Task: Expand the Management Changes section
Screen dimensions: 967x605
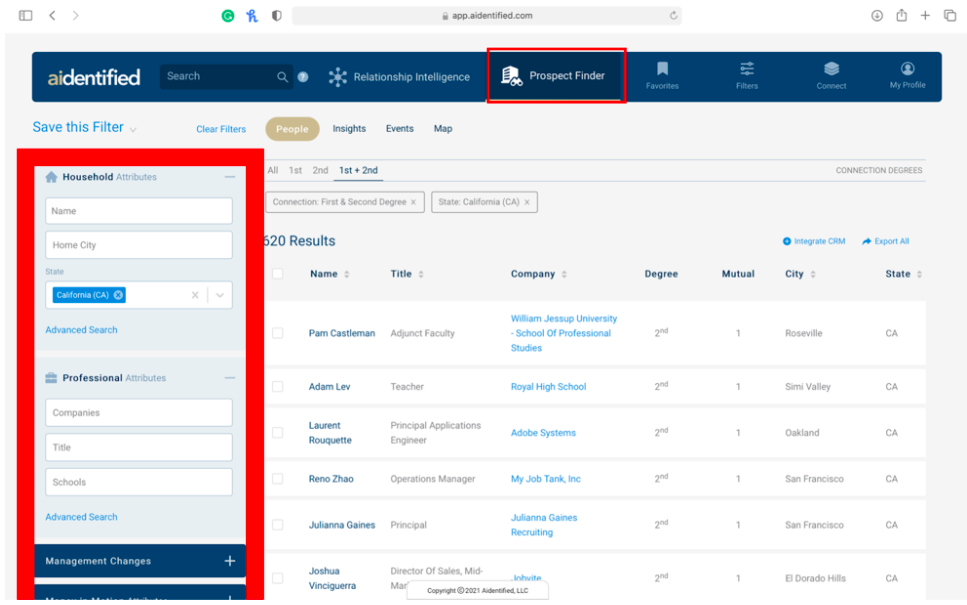Action: click(x=229, y=561)
